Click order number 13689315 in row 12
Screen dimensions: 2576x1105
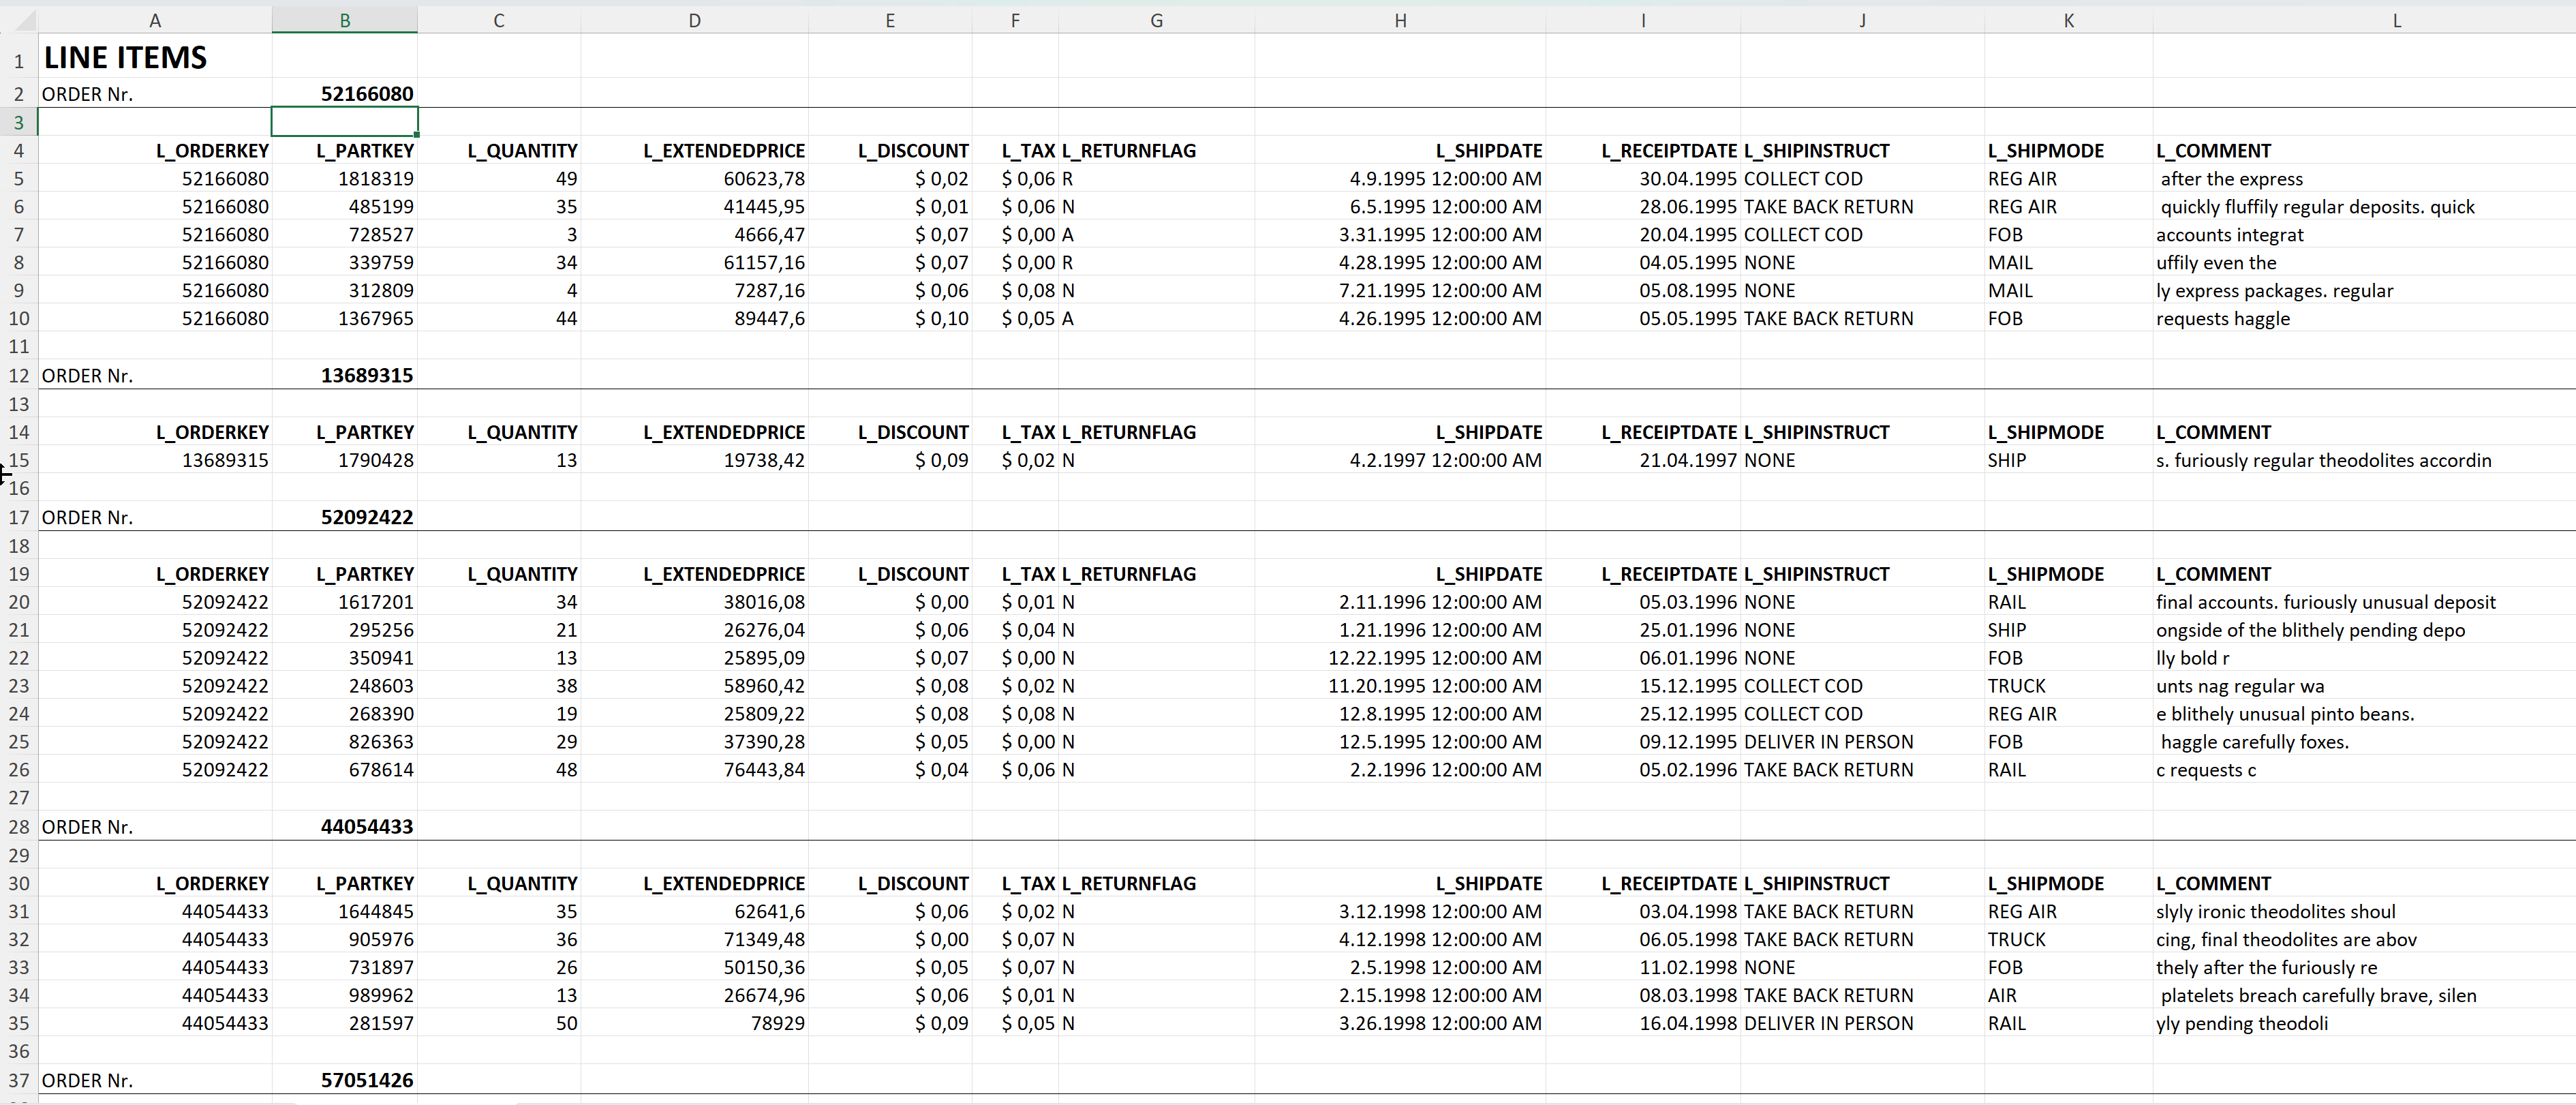pyautogui.click(x=367, y=376)
